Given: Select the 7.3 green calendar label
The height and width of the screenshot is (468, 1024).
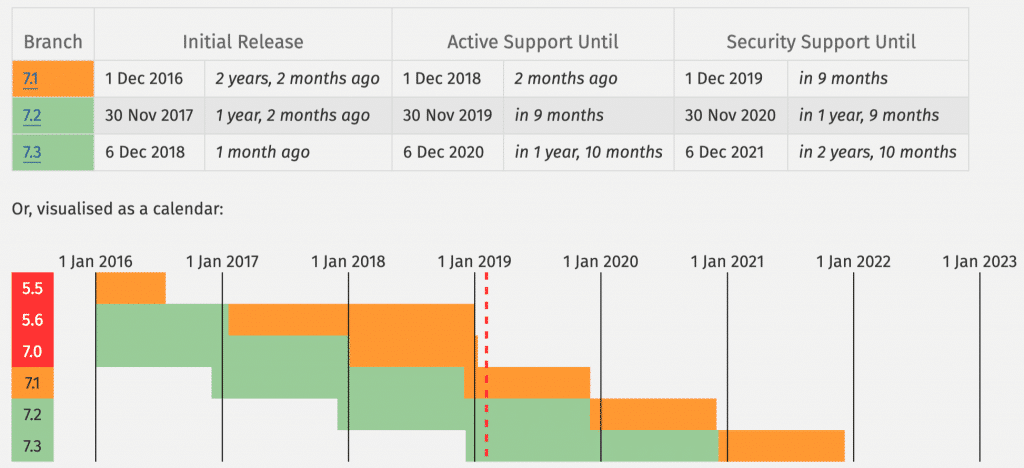Looking at the screenshot, I should (33, 446).
